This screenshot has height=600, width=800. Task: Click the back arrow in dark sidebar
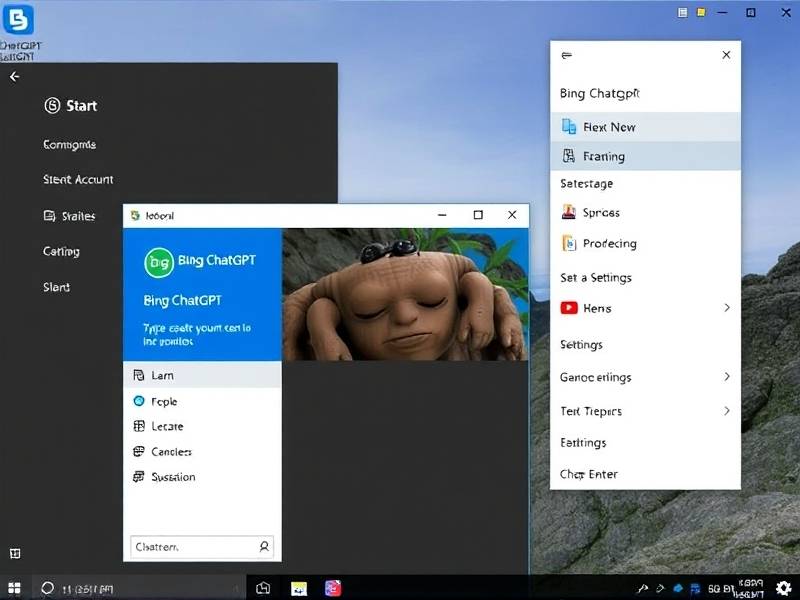pyautogui.click(x=14, y=77)
